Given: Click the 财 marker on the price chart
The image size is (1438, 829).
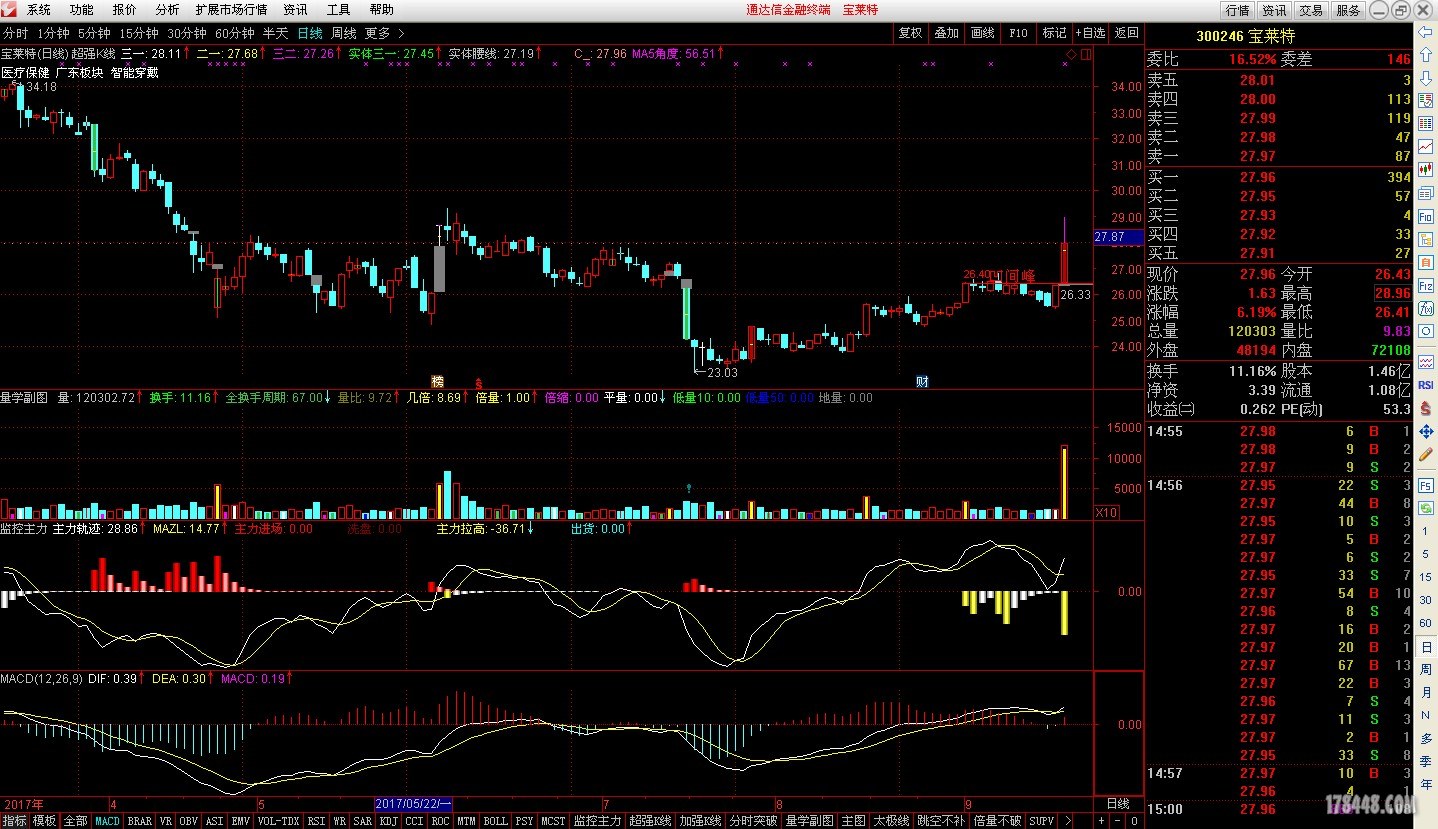Looking at the screenshot, I should pyautogui.click(x=921, y=381).
